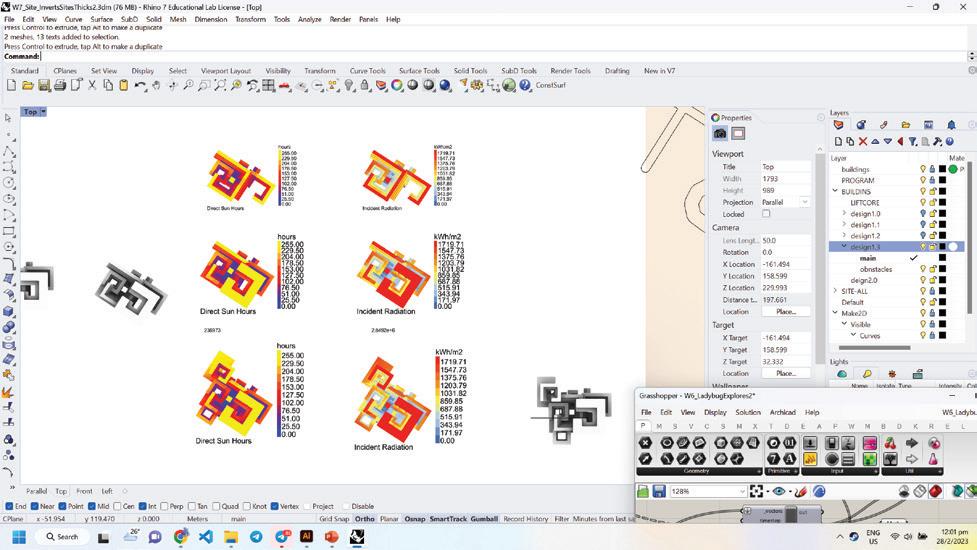
Task: Click the red X delete layer icon
Action: pos(863,141)
